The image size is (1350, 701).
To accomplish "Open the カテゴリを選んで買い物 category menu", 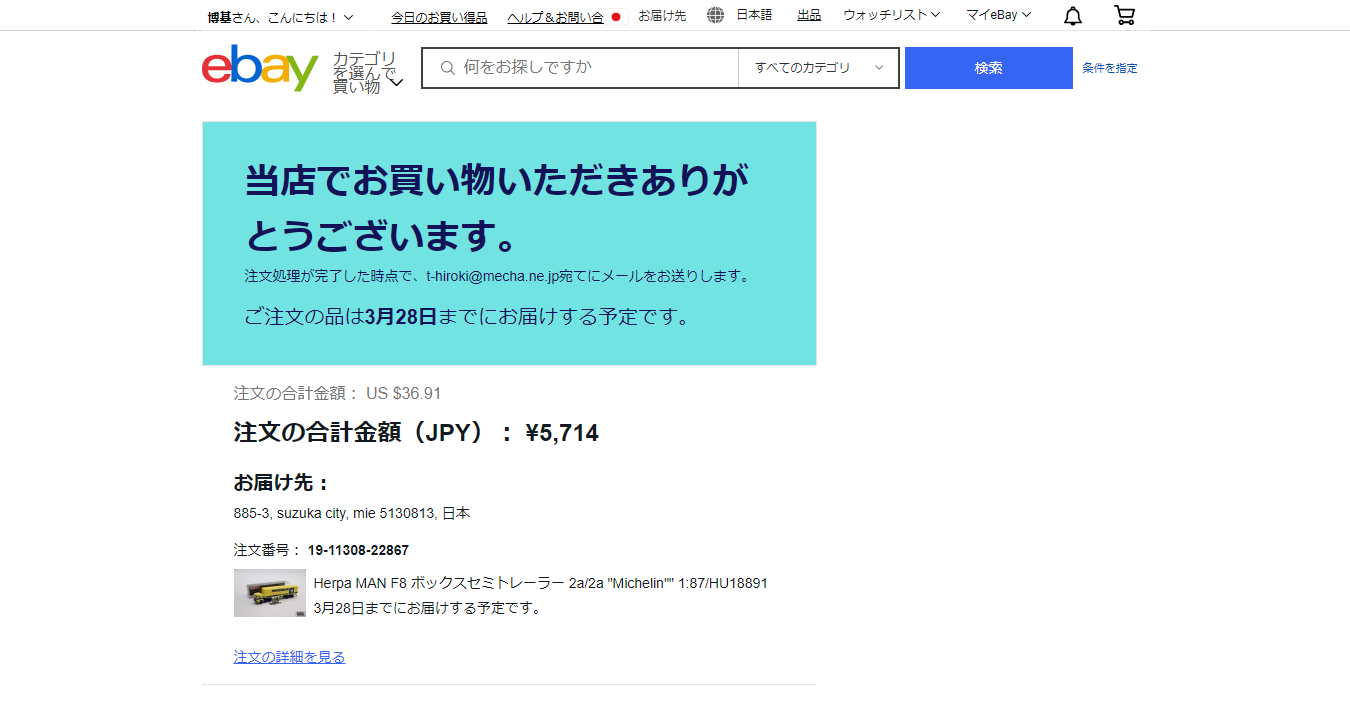I will tap(367, 73).
